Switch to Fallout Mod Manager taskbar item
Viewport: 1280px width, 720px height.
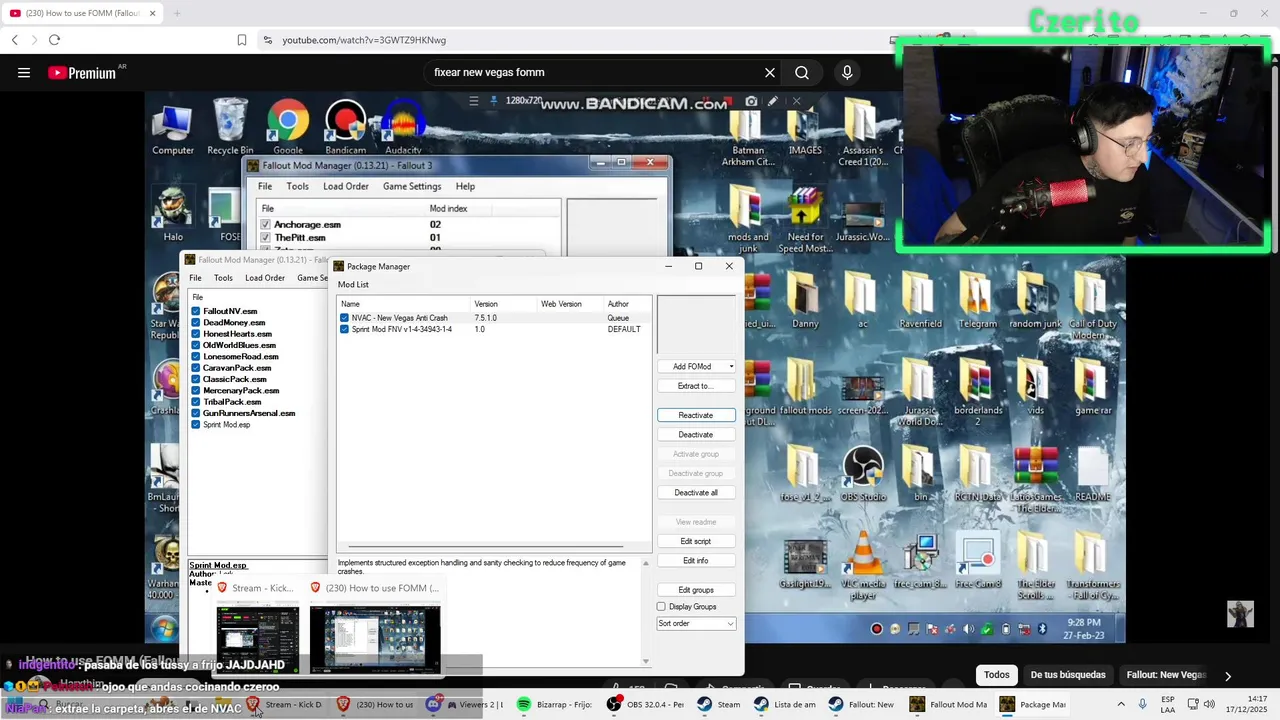click(x=948, y=704)
